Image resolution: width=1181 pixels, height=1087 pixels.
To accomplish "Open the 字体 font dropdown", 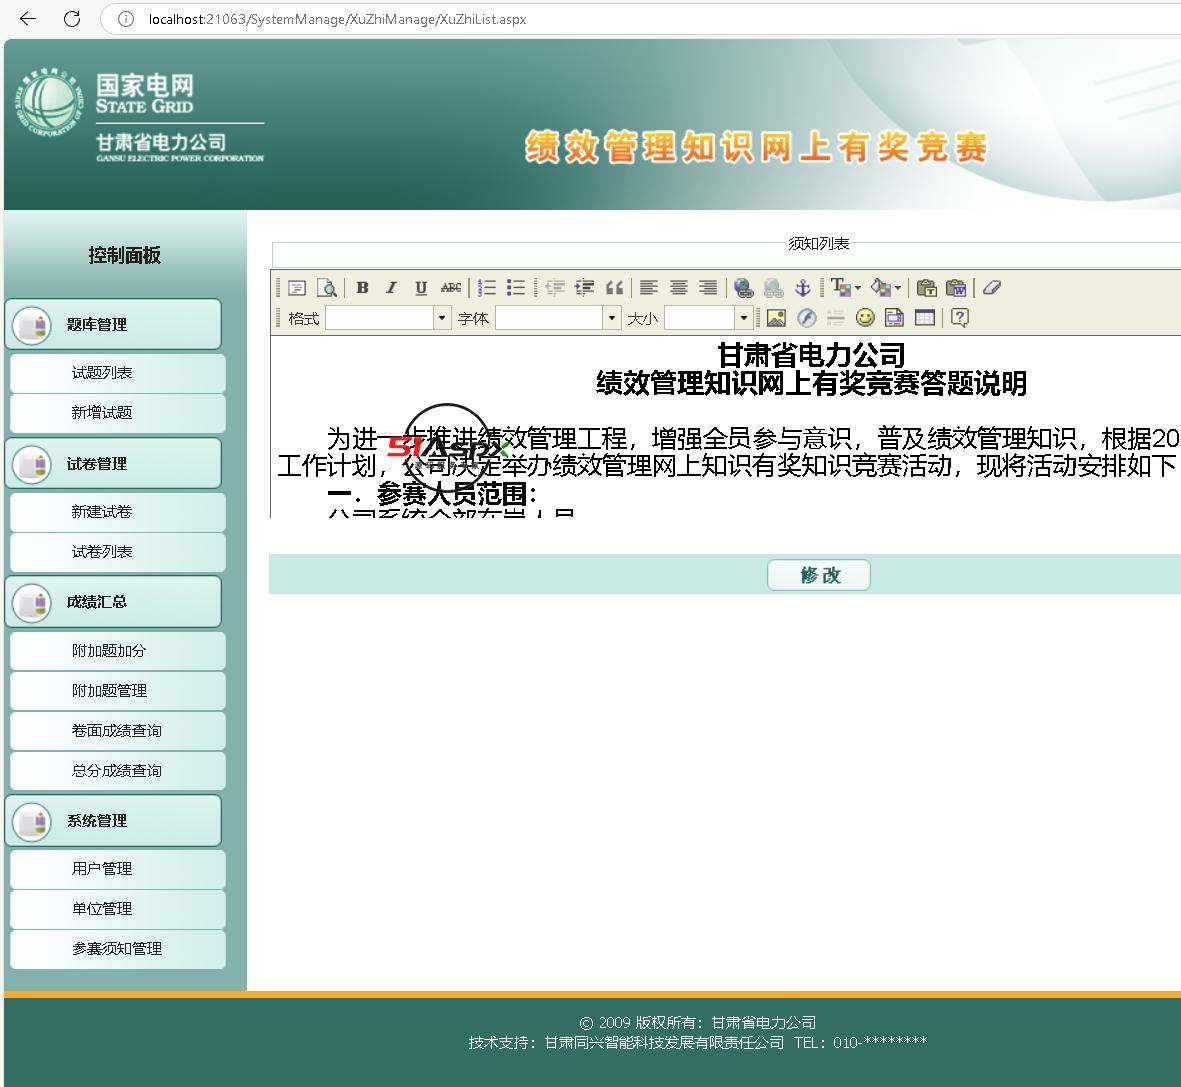I will click(612, 318).
